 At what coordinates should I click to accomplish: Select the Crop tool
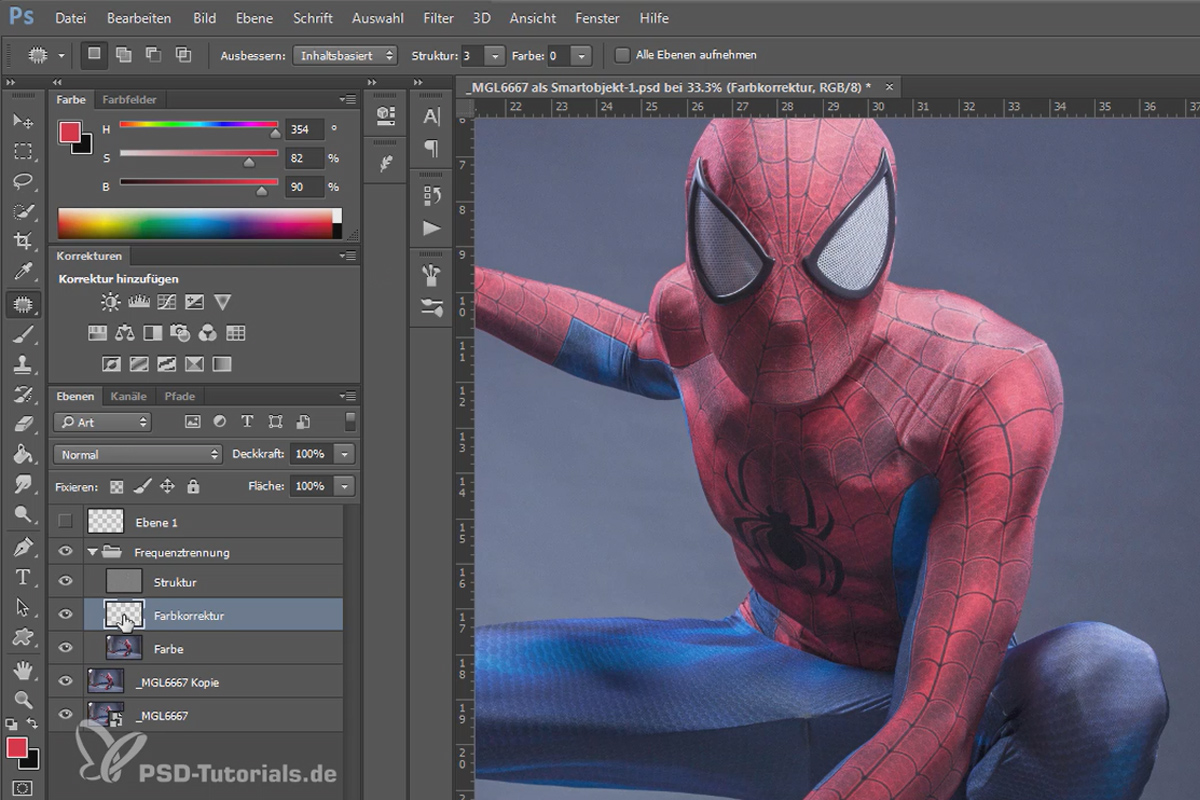point(22,241)
